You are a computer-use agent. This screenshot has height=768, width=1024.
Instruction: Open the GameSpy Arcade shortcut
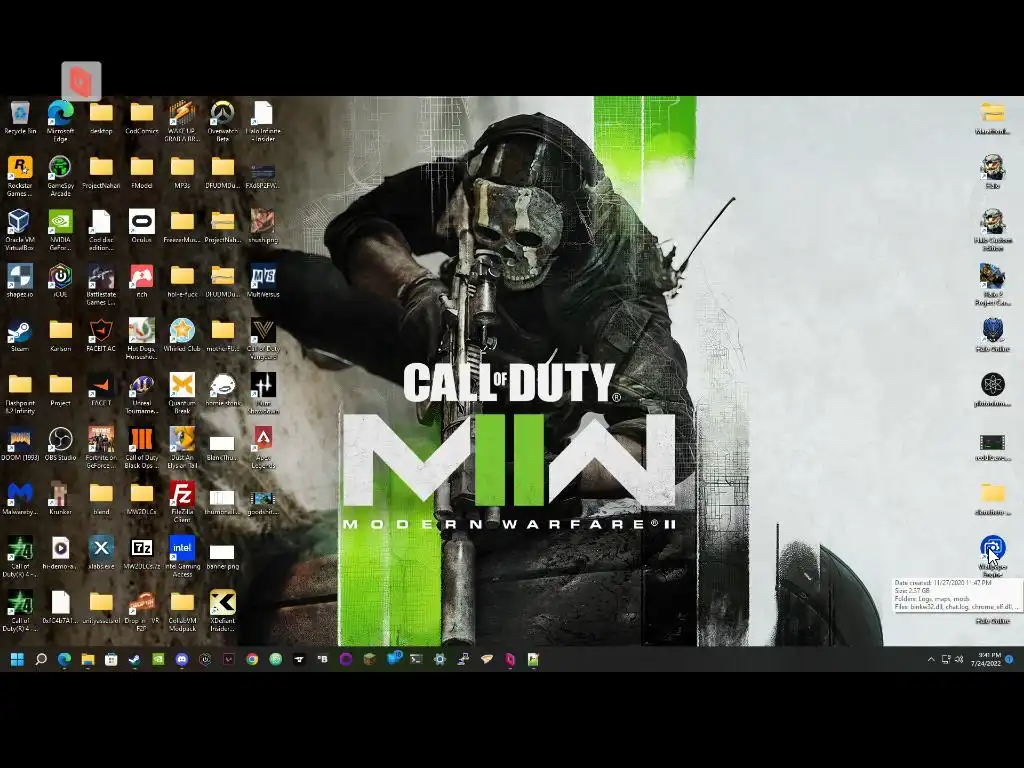pos(60,175)
